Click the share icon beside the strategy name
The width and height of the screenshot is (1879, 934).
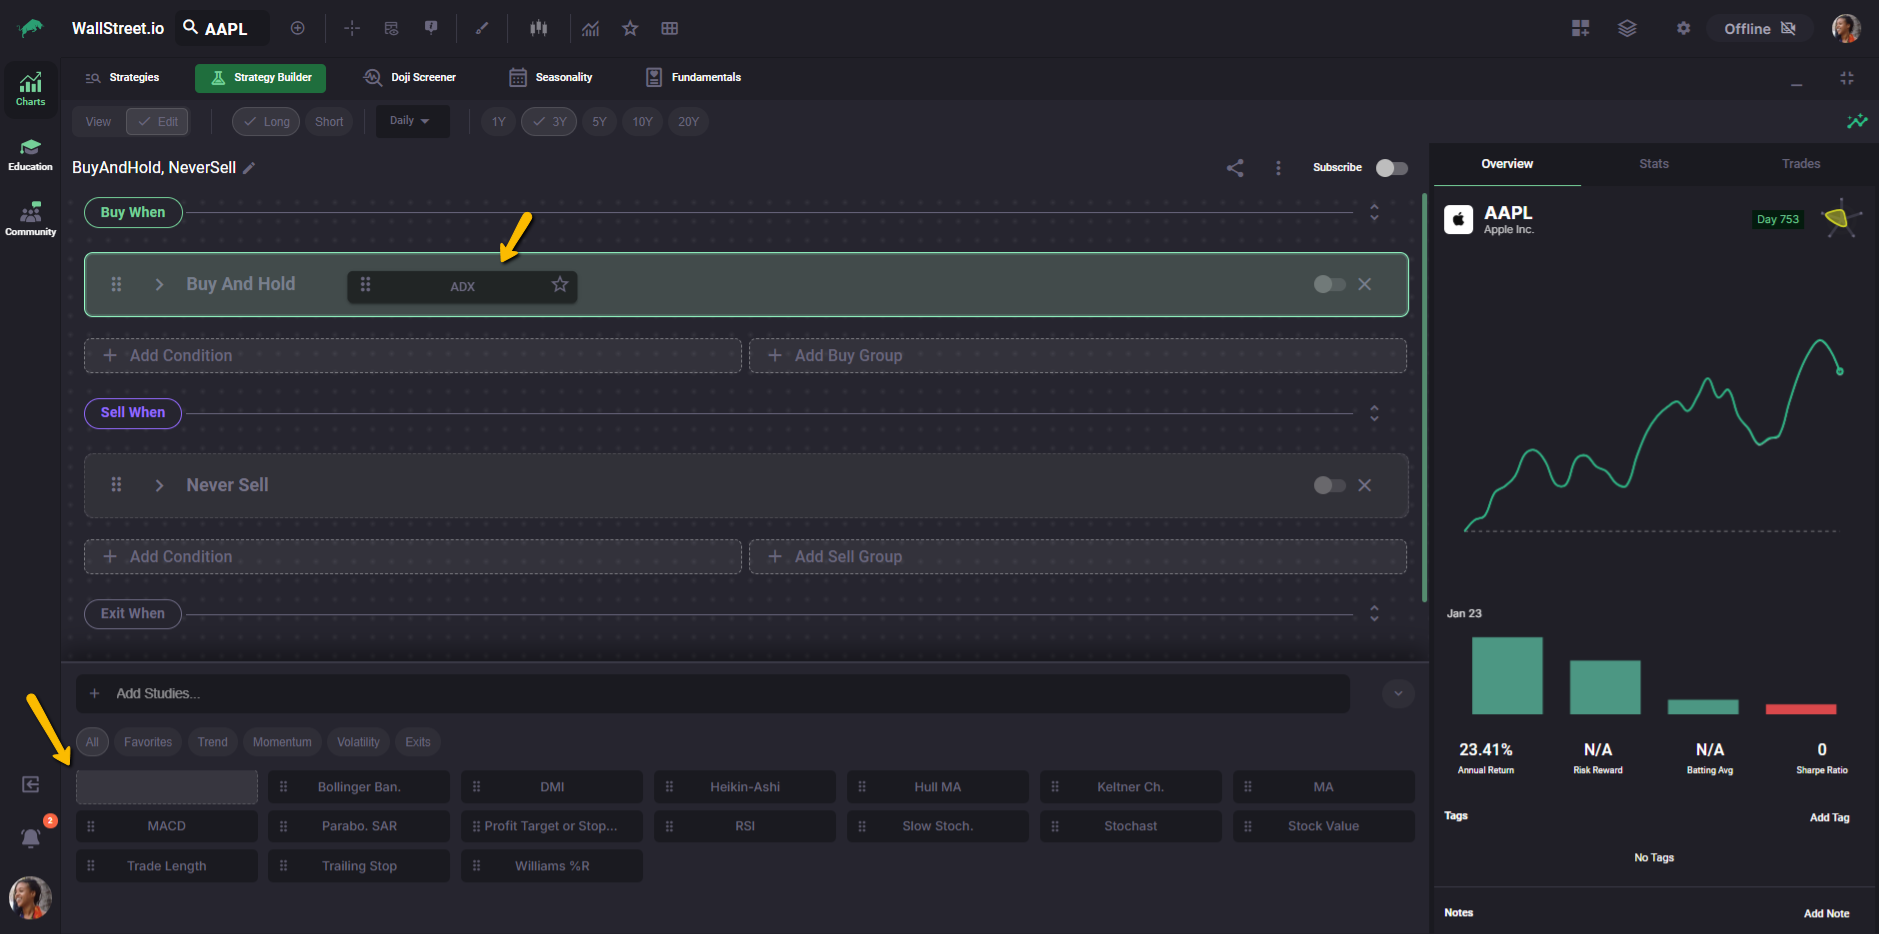[1235, 168]
